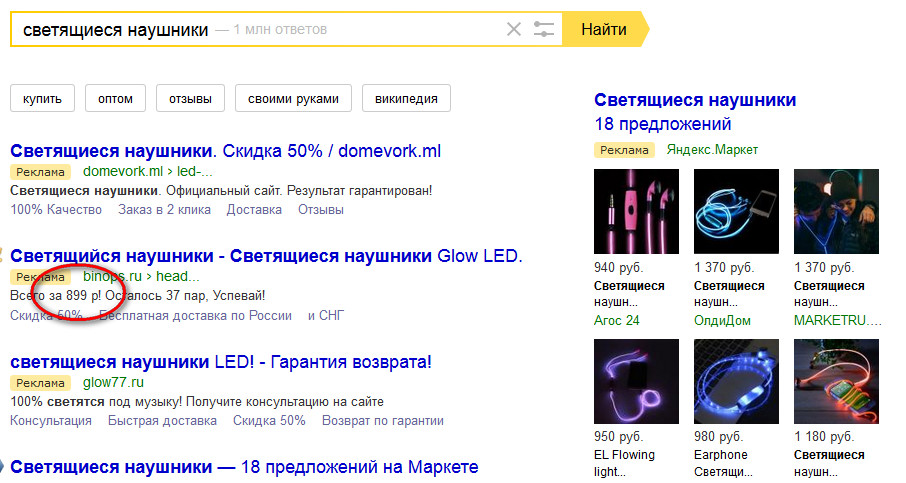Screen dimensions: 906x483
Task: Open advanced search settings sliders icon
Action: coord(543,29)
